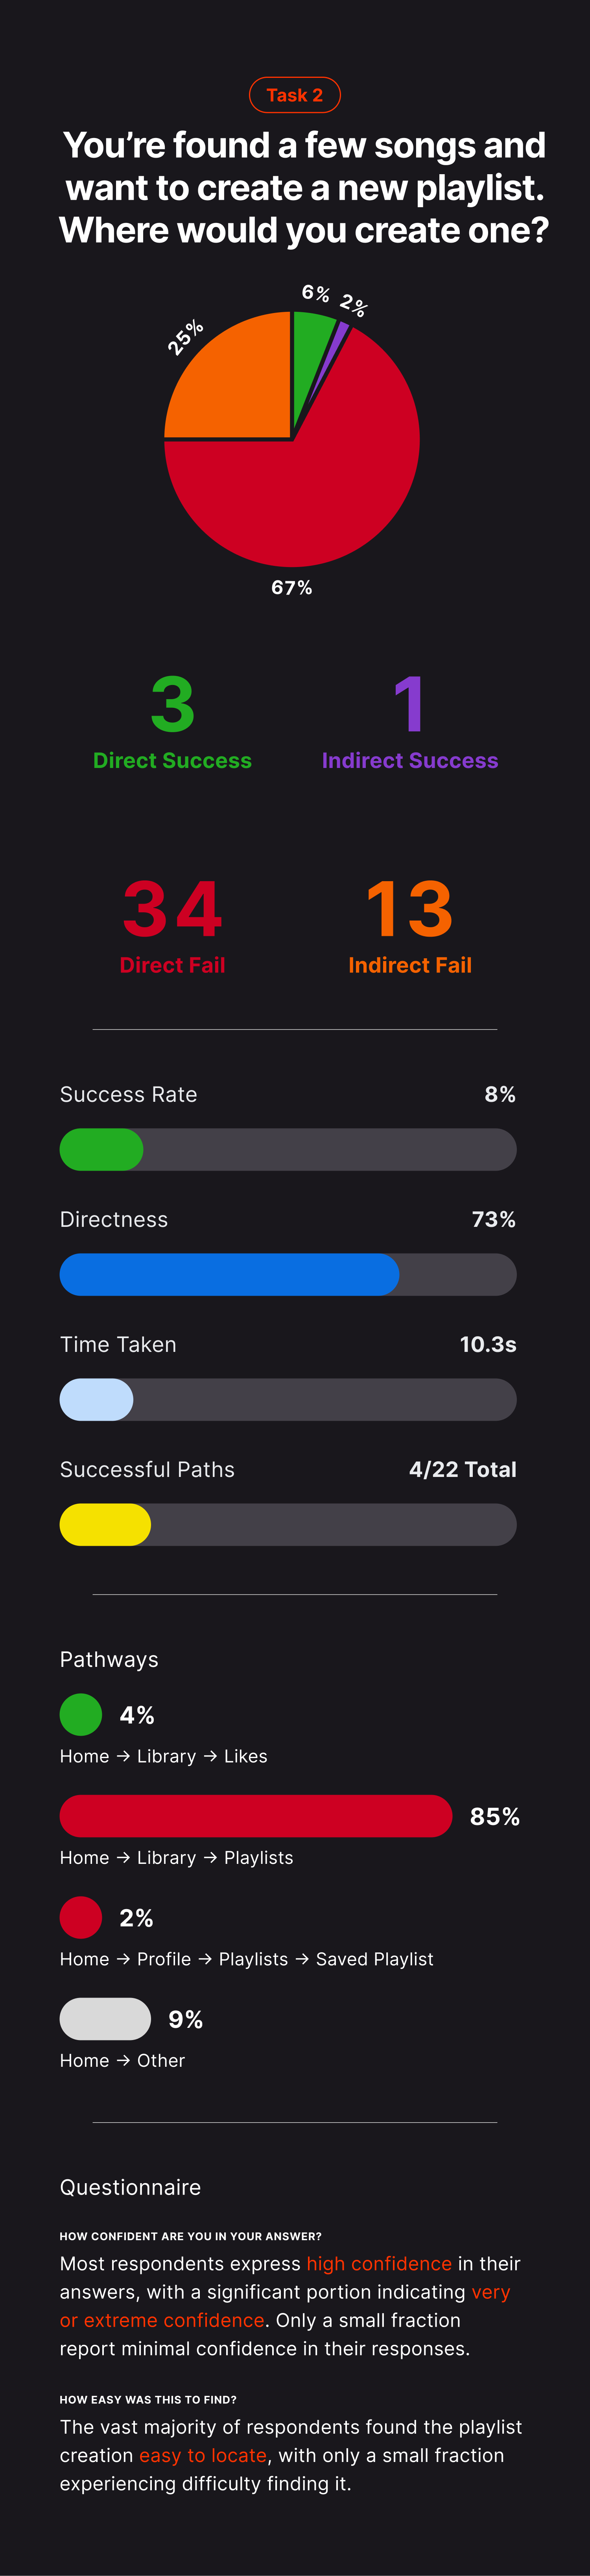Click the green Success Rate progress bar
The width and height of the screenshot is (590, 2576).
click(x=102, y=1149)
